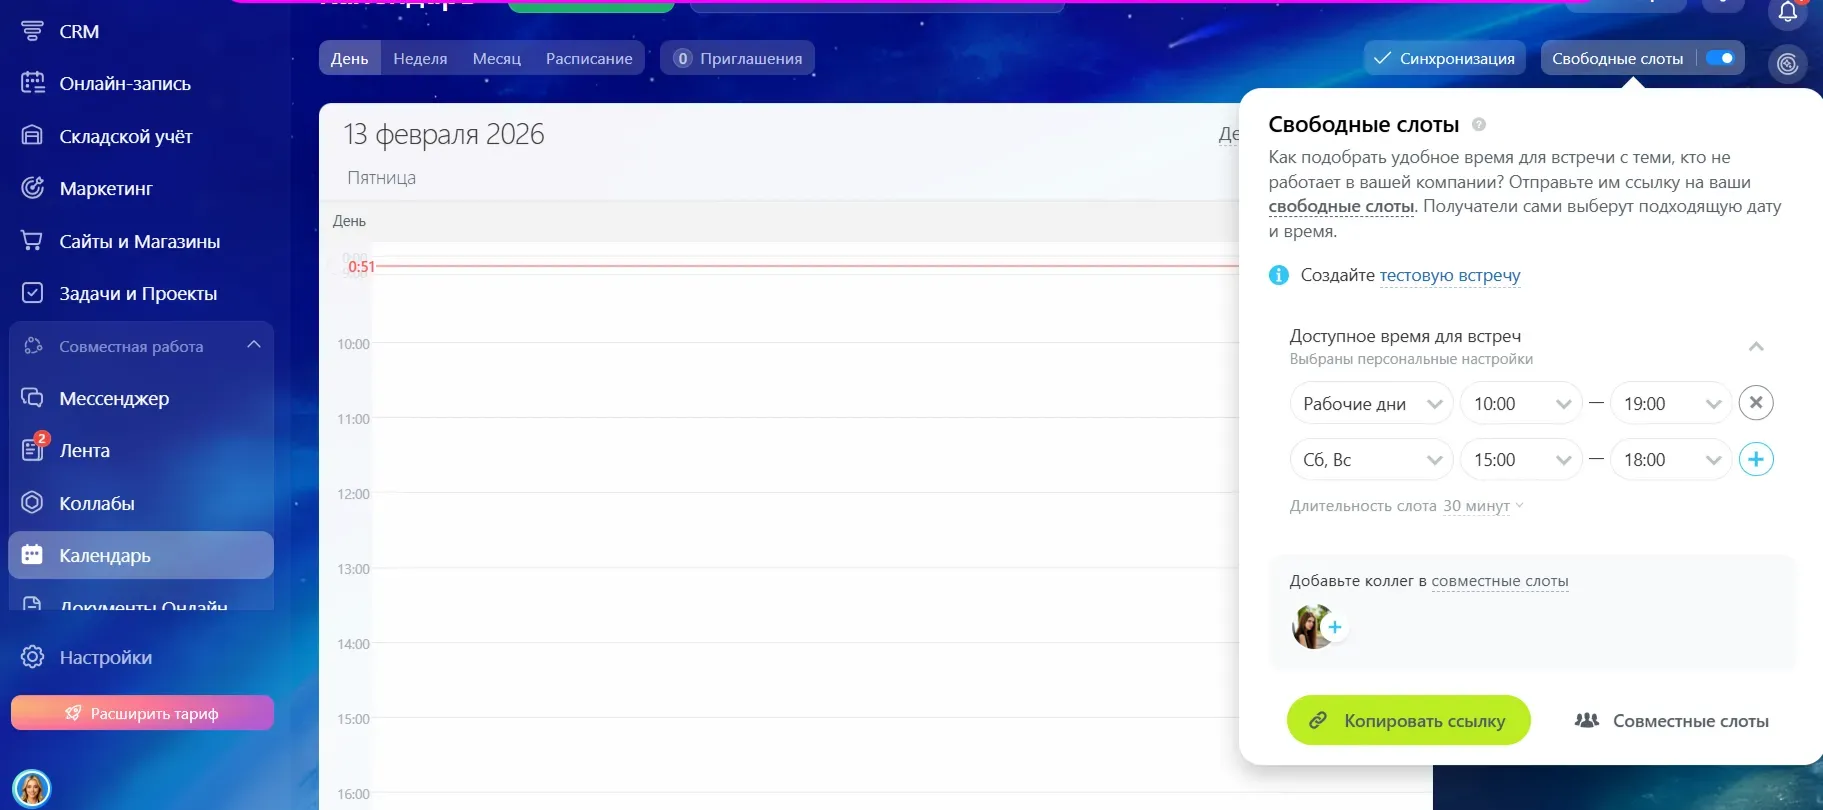Open the 19:00 end time dropdown

(x=1670, y=404)
